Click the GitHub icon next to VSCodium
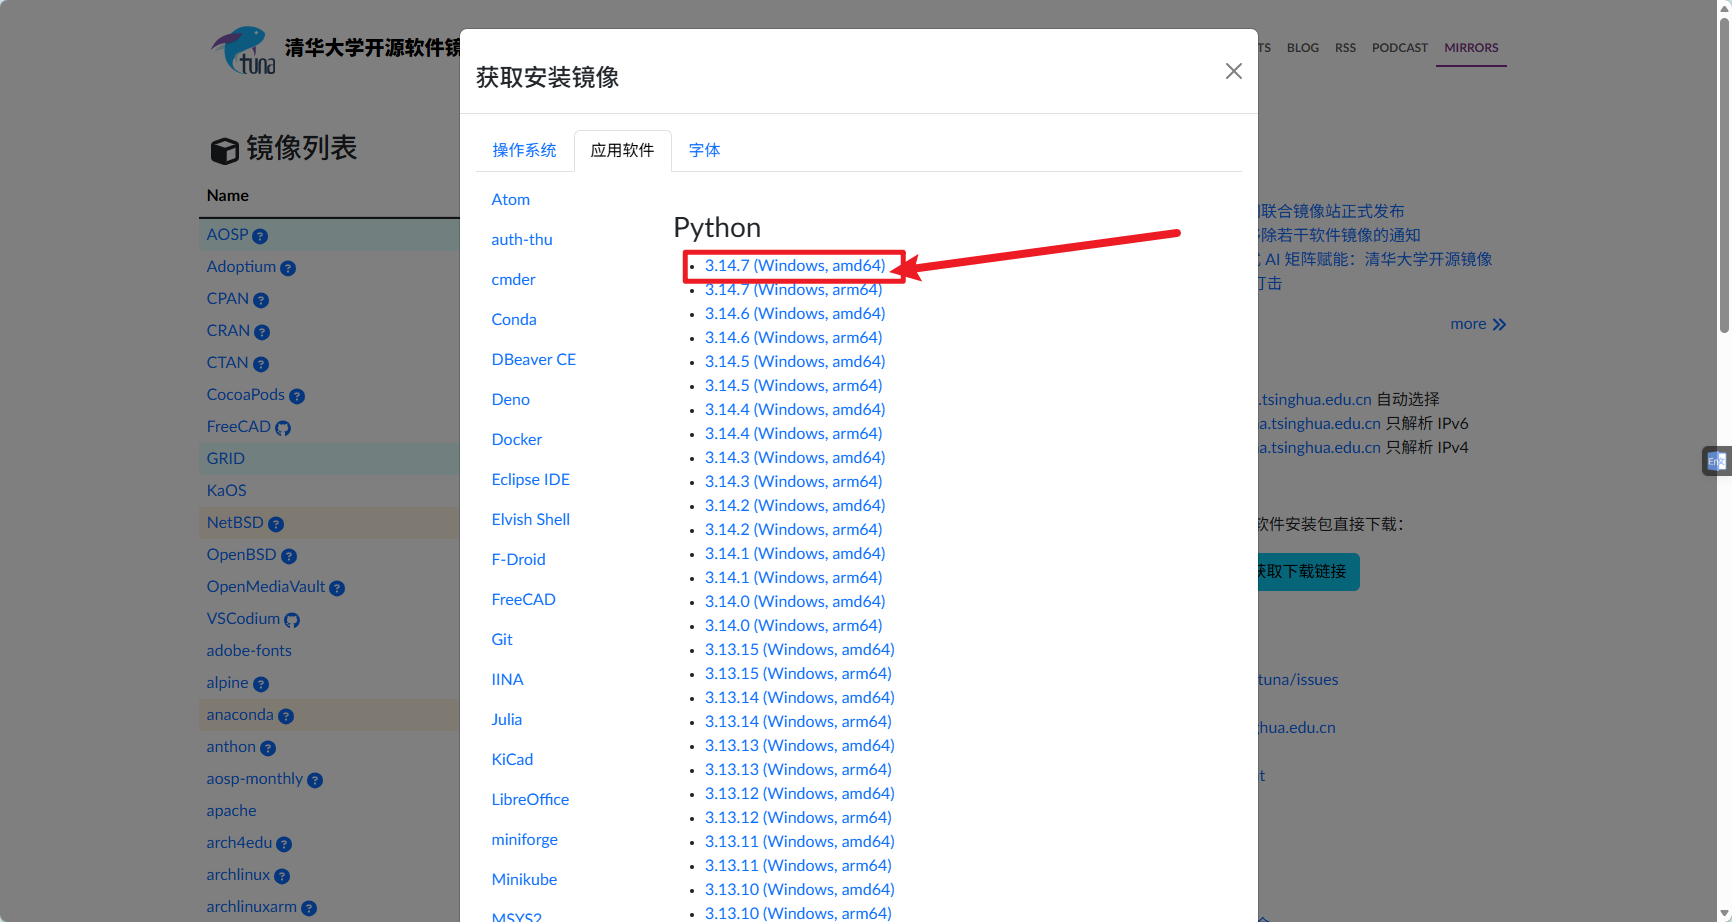The height and width of the screenshot is (922, 1732). 292,620
